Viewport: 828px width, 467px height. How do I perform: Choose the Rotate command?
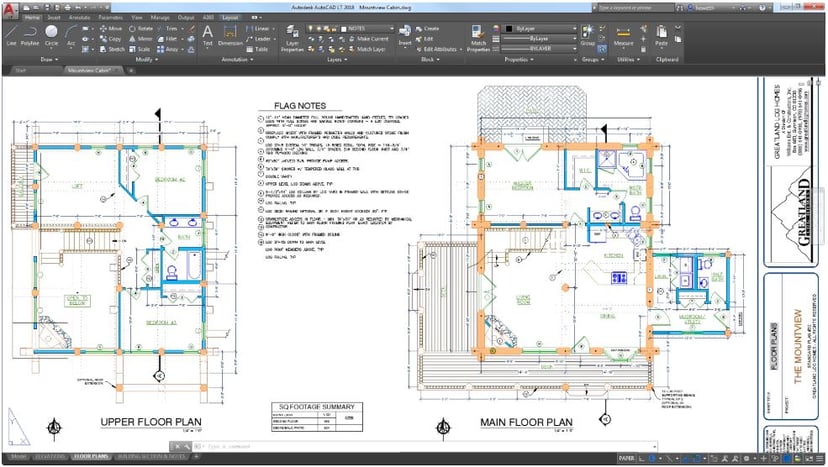click(141, 29)
